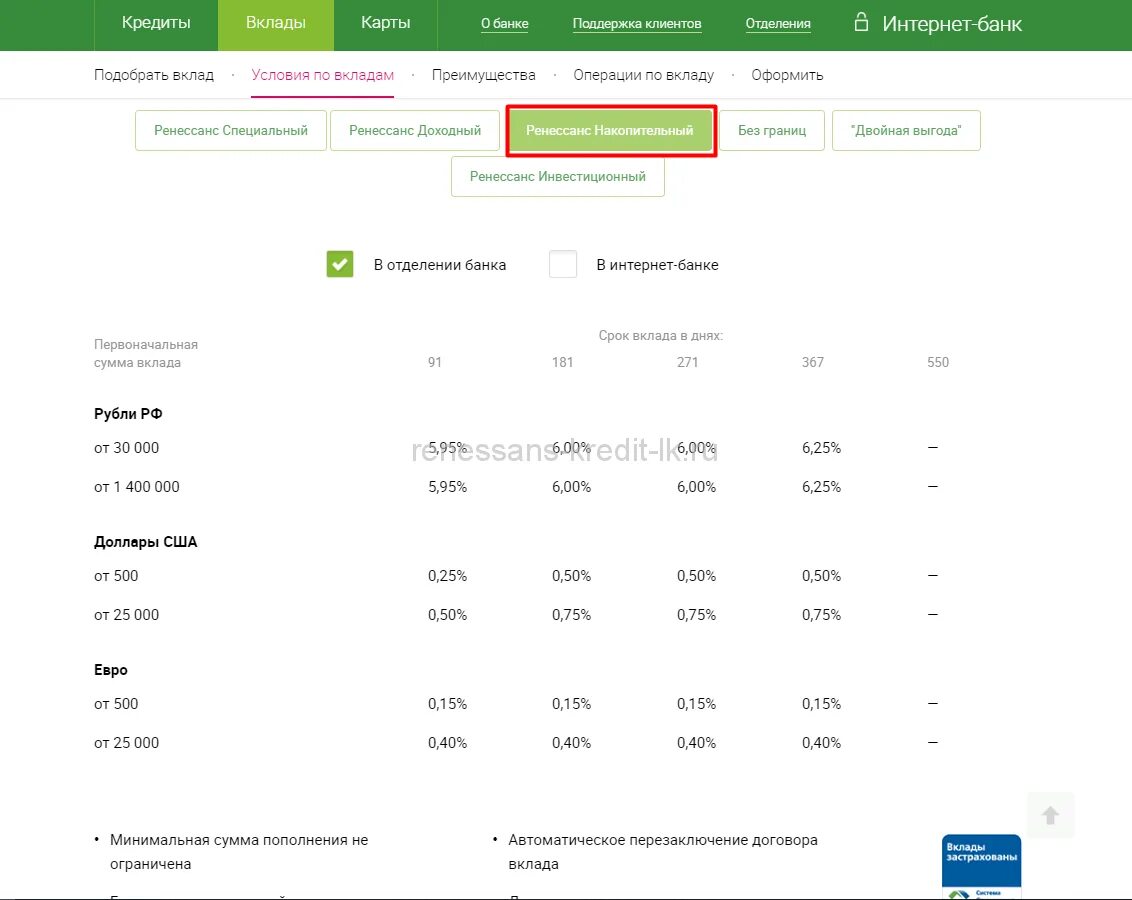Select the Ренессанс Инвестиционный deposit
The width and height of the screenshot is (1132, 900).
[x=558, y=177]
